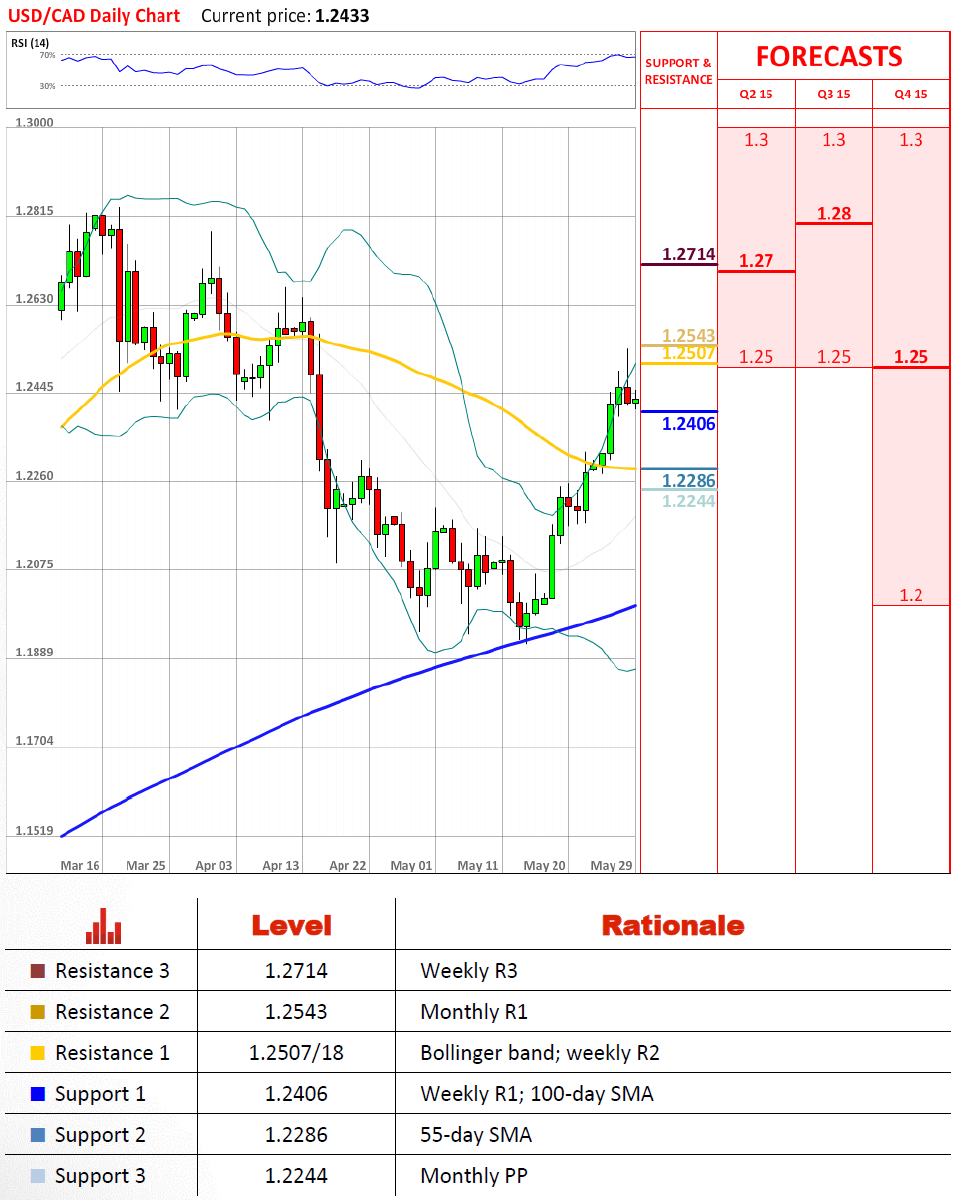The width and height of the screenshot is (968, 1200).
Task: Click the Monthly R1 rationale cell
Action: point(474,1012)
